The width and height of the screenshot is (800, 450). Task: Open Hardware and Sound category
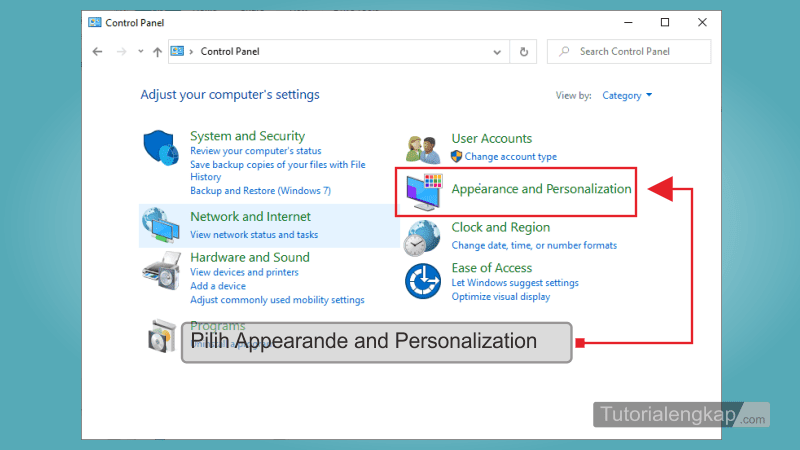pos(250,257)
